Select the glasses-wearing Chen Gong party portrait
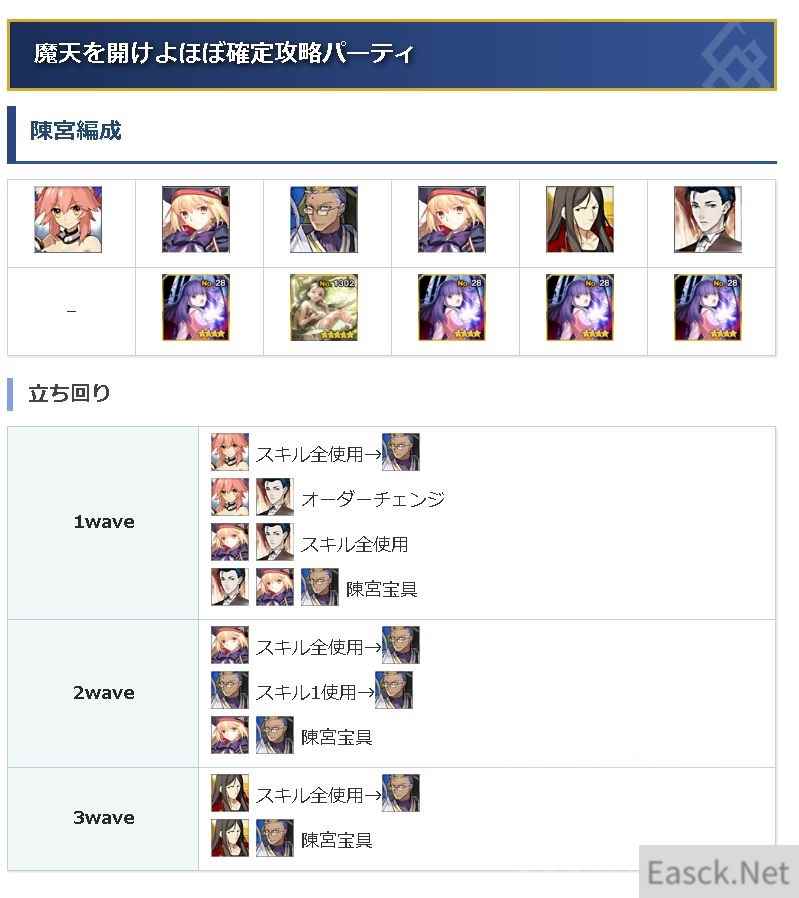Image resolution: width=799 pixels, height=898 pixels. click(324, 219)
